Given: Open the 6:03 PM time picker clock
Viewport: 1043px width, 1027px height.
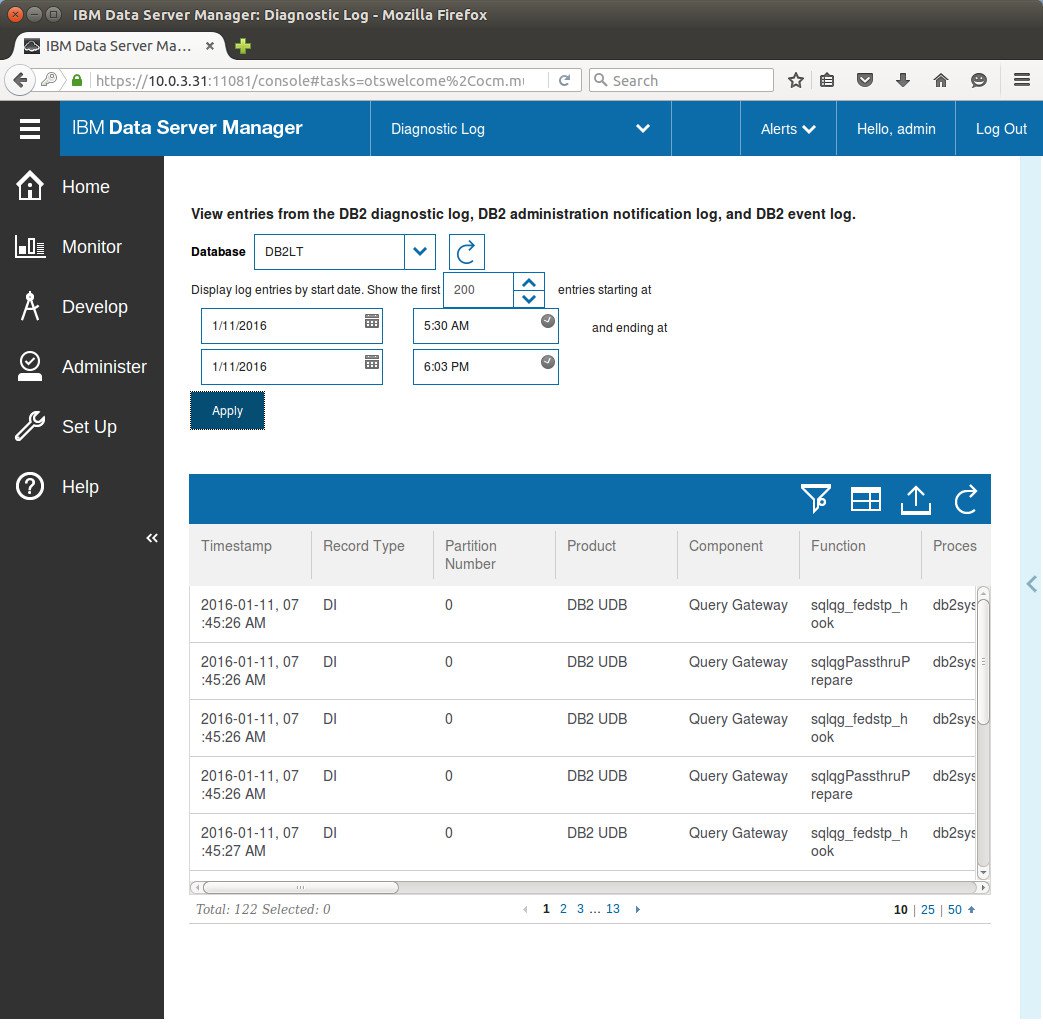Looking at the screenshot, I should coord(547,362).
